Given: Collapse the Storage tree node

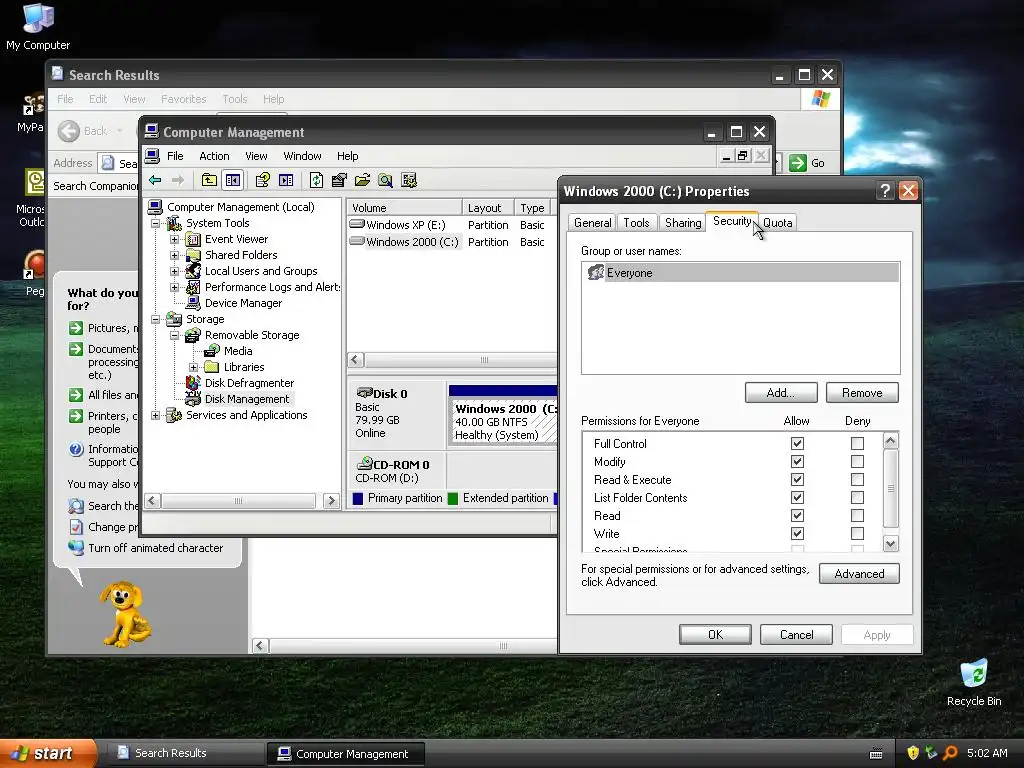Looking at the screenshot, I should click(x=155, y=319).
